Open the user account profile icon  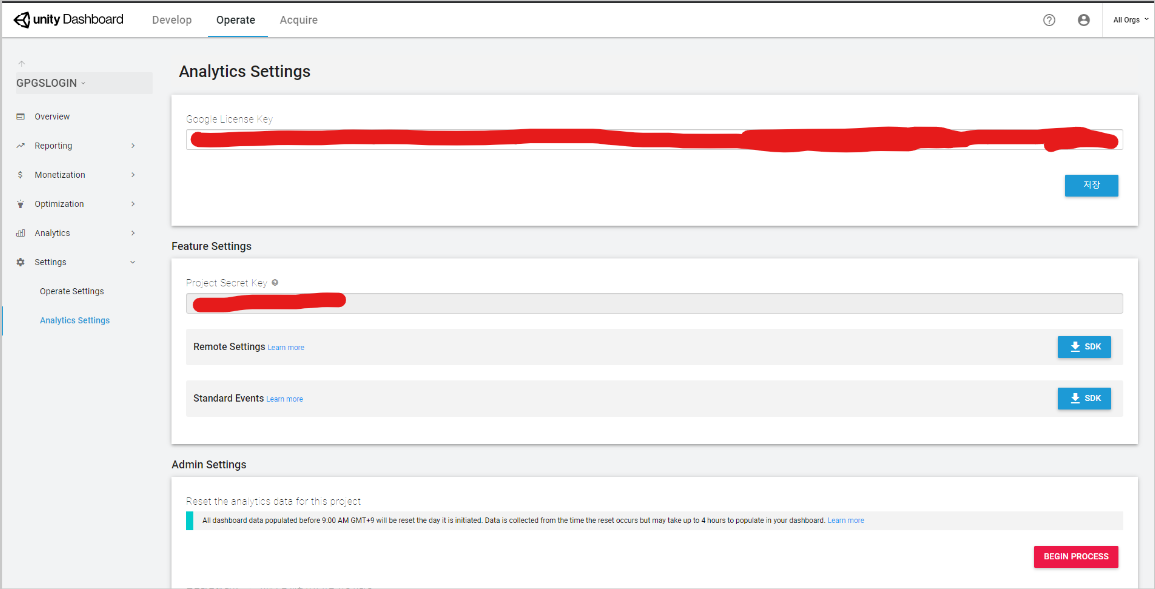click(1084, 21)
